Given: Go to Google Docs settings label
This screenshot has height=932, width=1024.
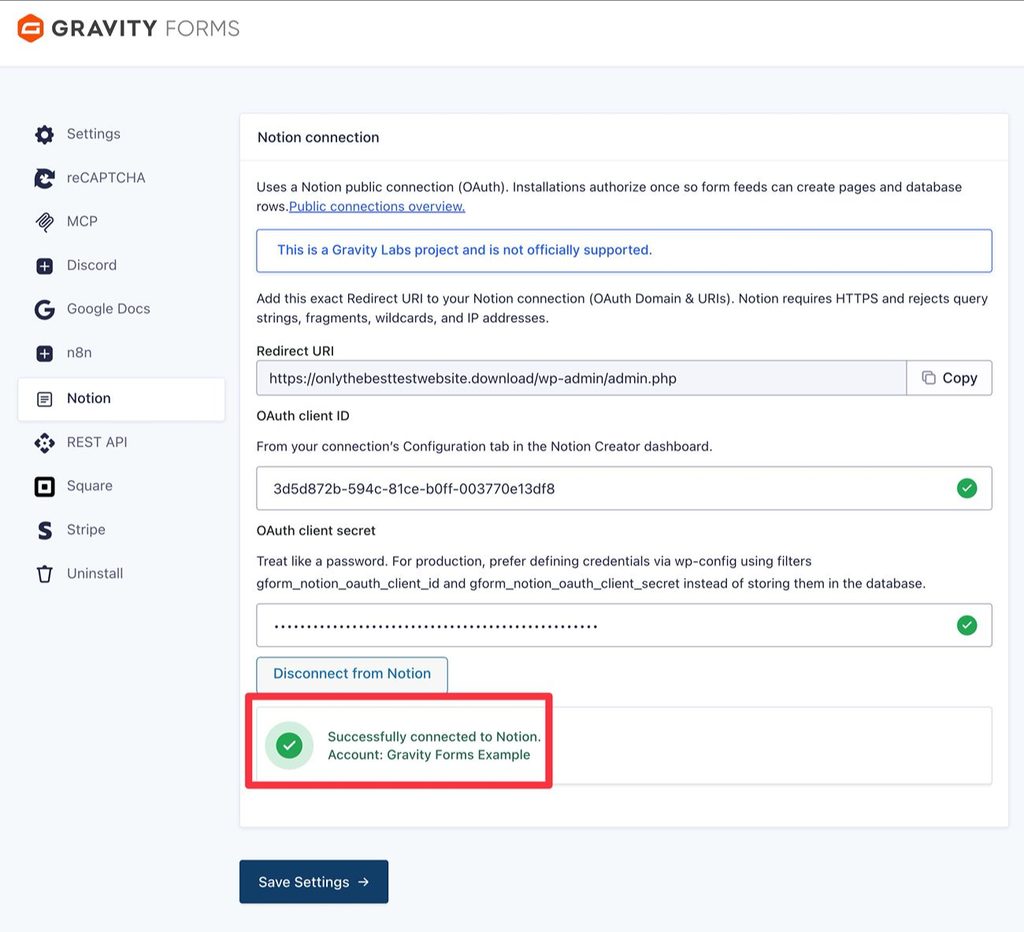Looking at the screenshot, I should coord(108,309).
